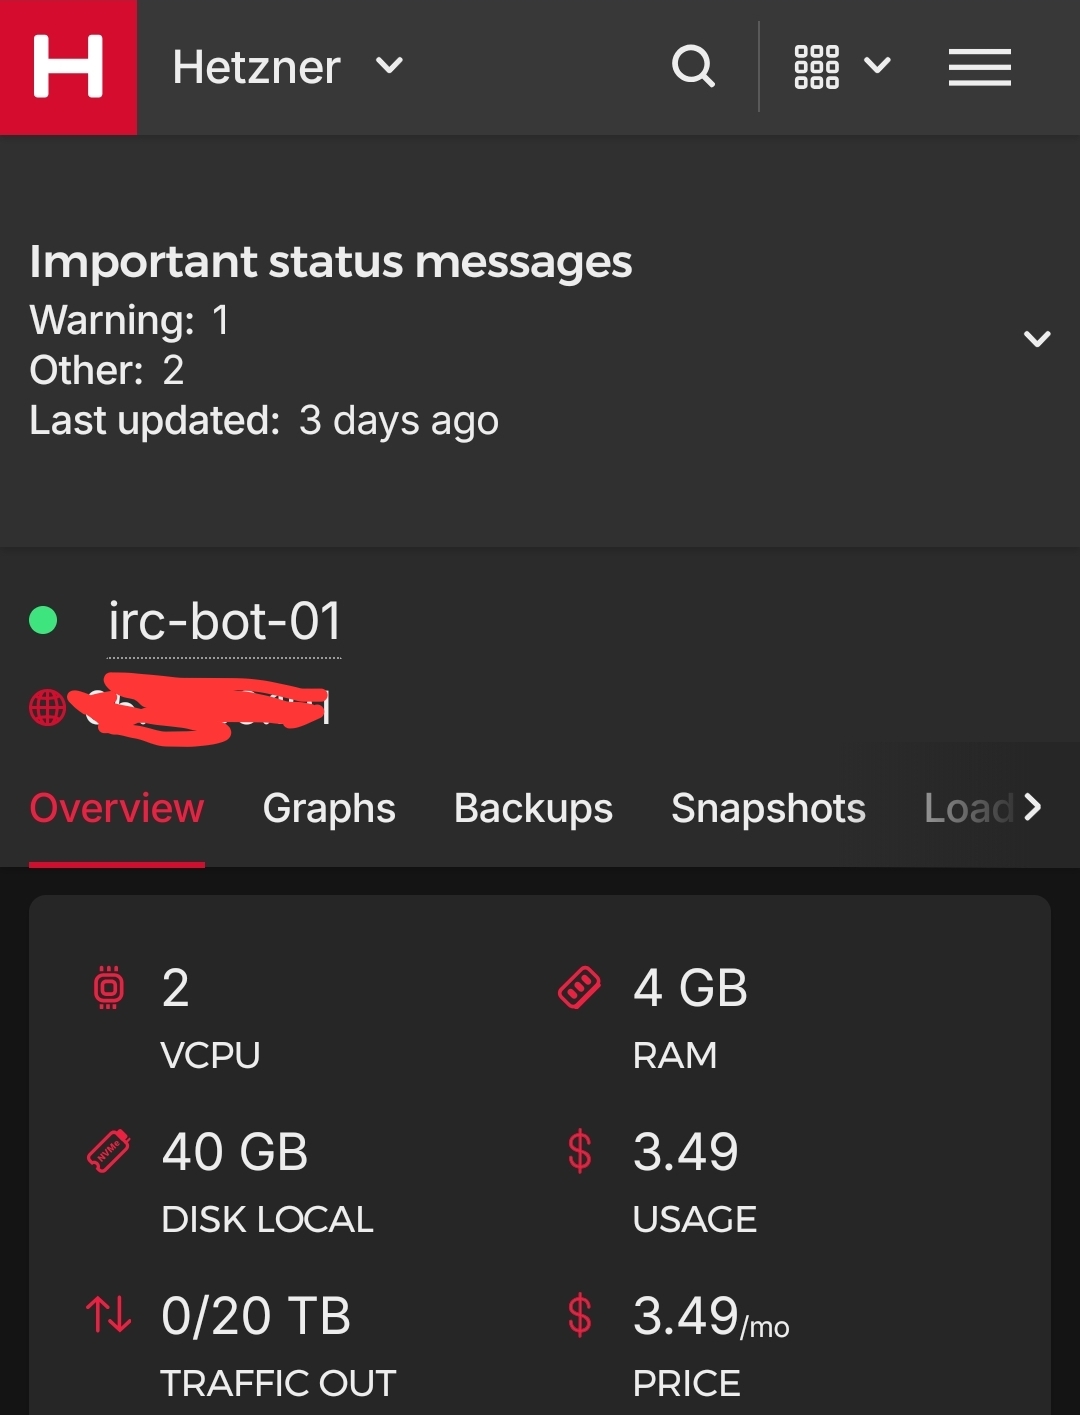Viewport: 1080px width, 1415px height.
Task: Click the red Hetzner H logo
Action: tap(68, 67)
